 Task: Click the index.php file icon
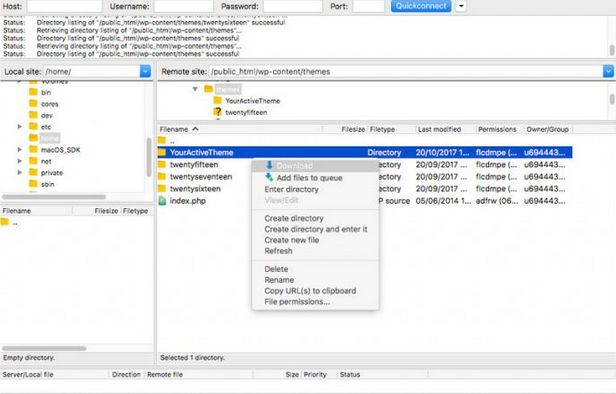pyautogui.click(x=162, y=201)
